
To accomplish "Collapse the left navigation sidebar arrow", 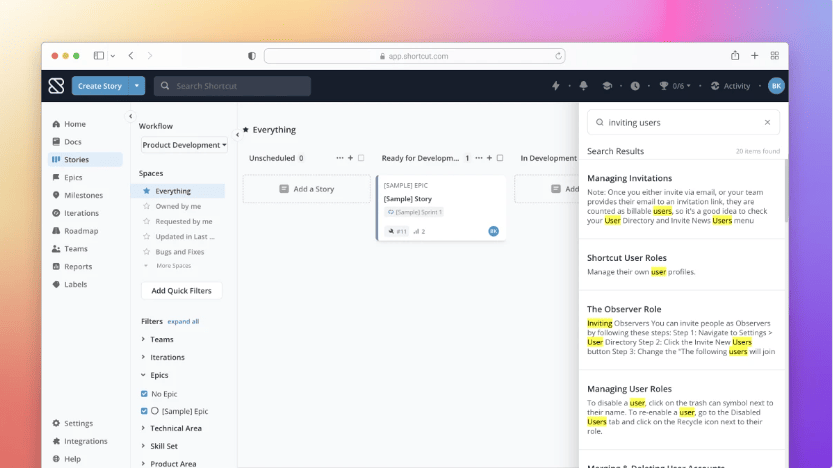I will point(130,116).
